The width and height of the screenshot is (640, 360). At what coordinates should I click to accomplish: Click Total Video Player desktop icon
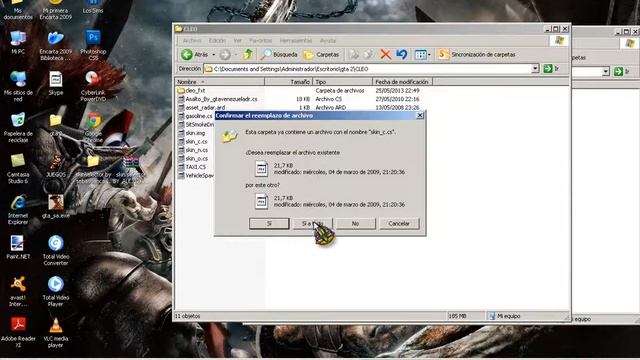(56, 291)
